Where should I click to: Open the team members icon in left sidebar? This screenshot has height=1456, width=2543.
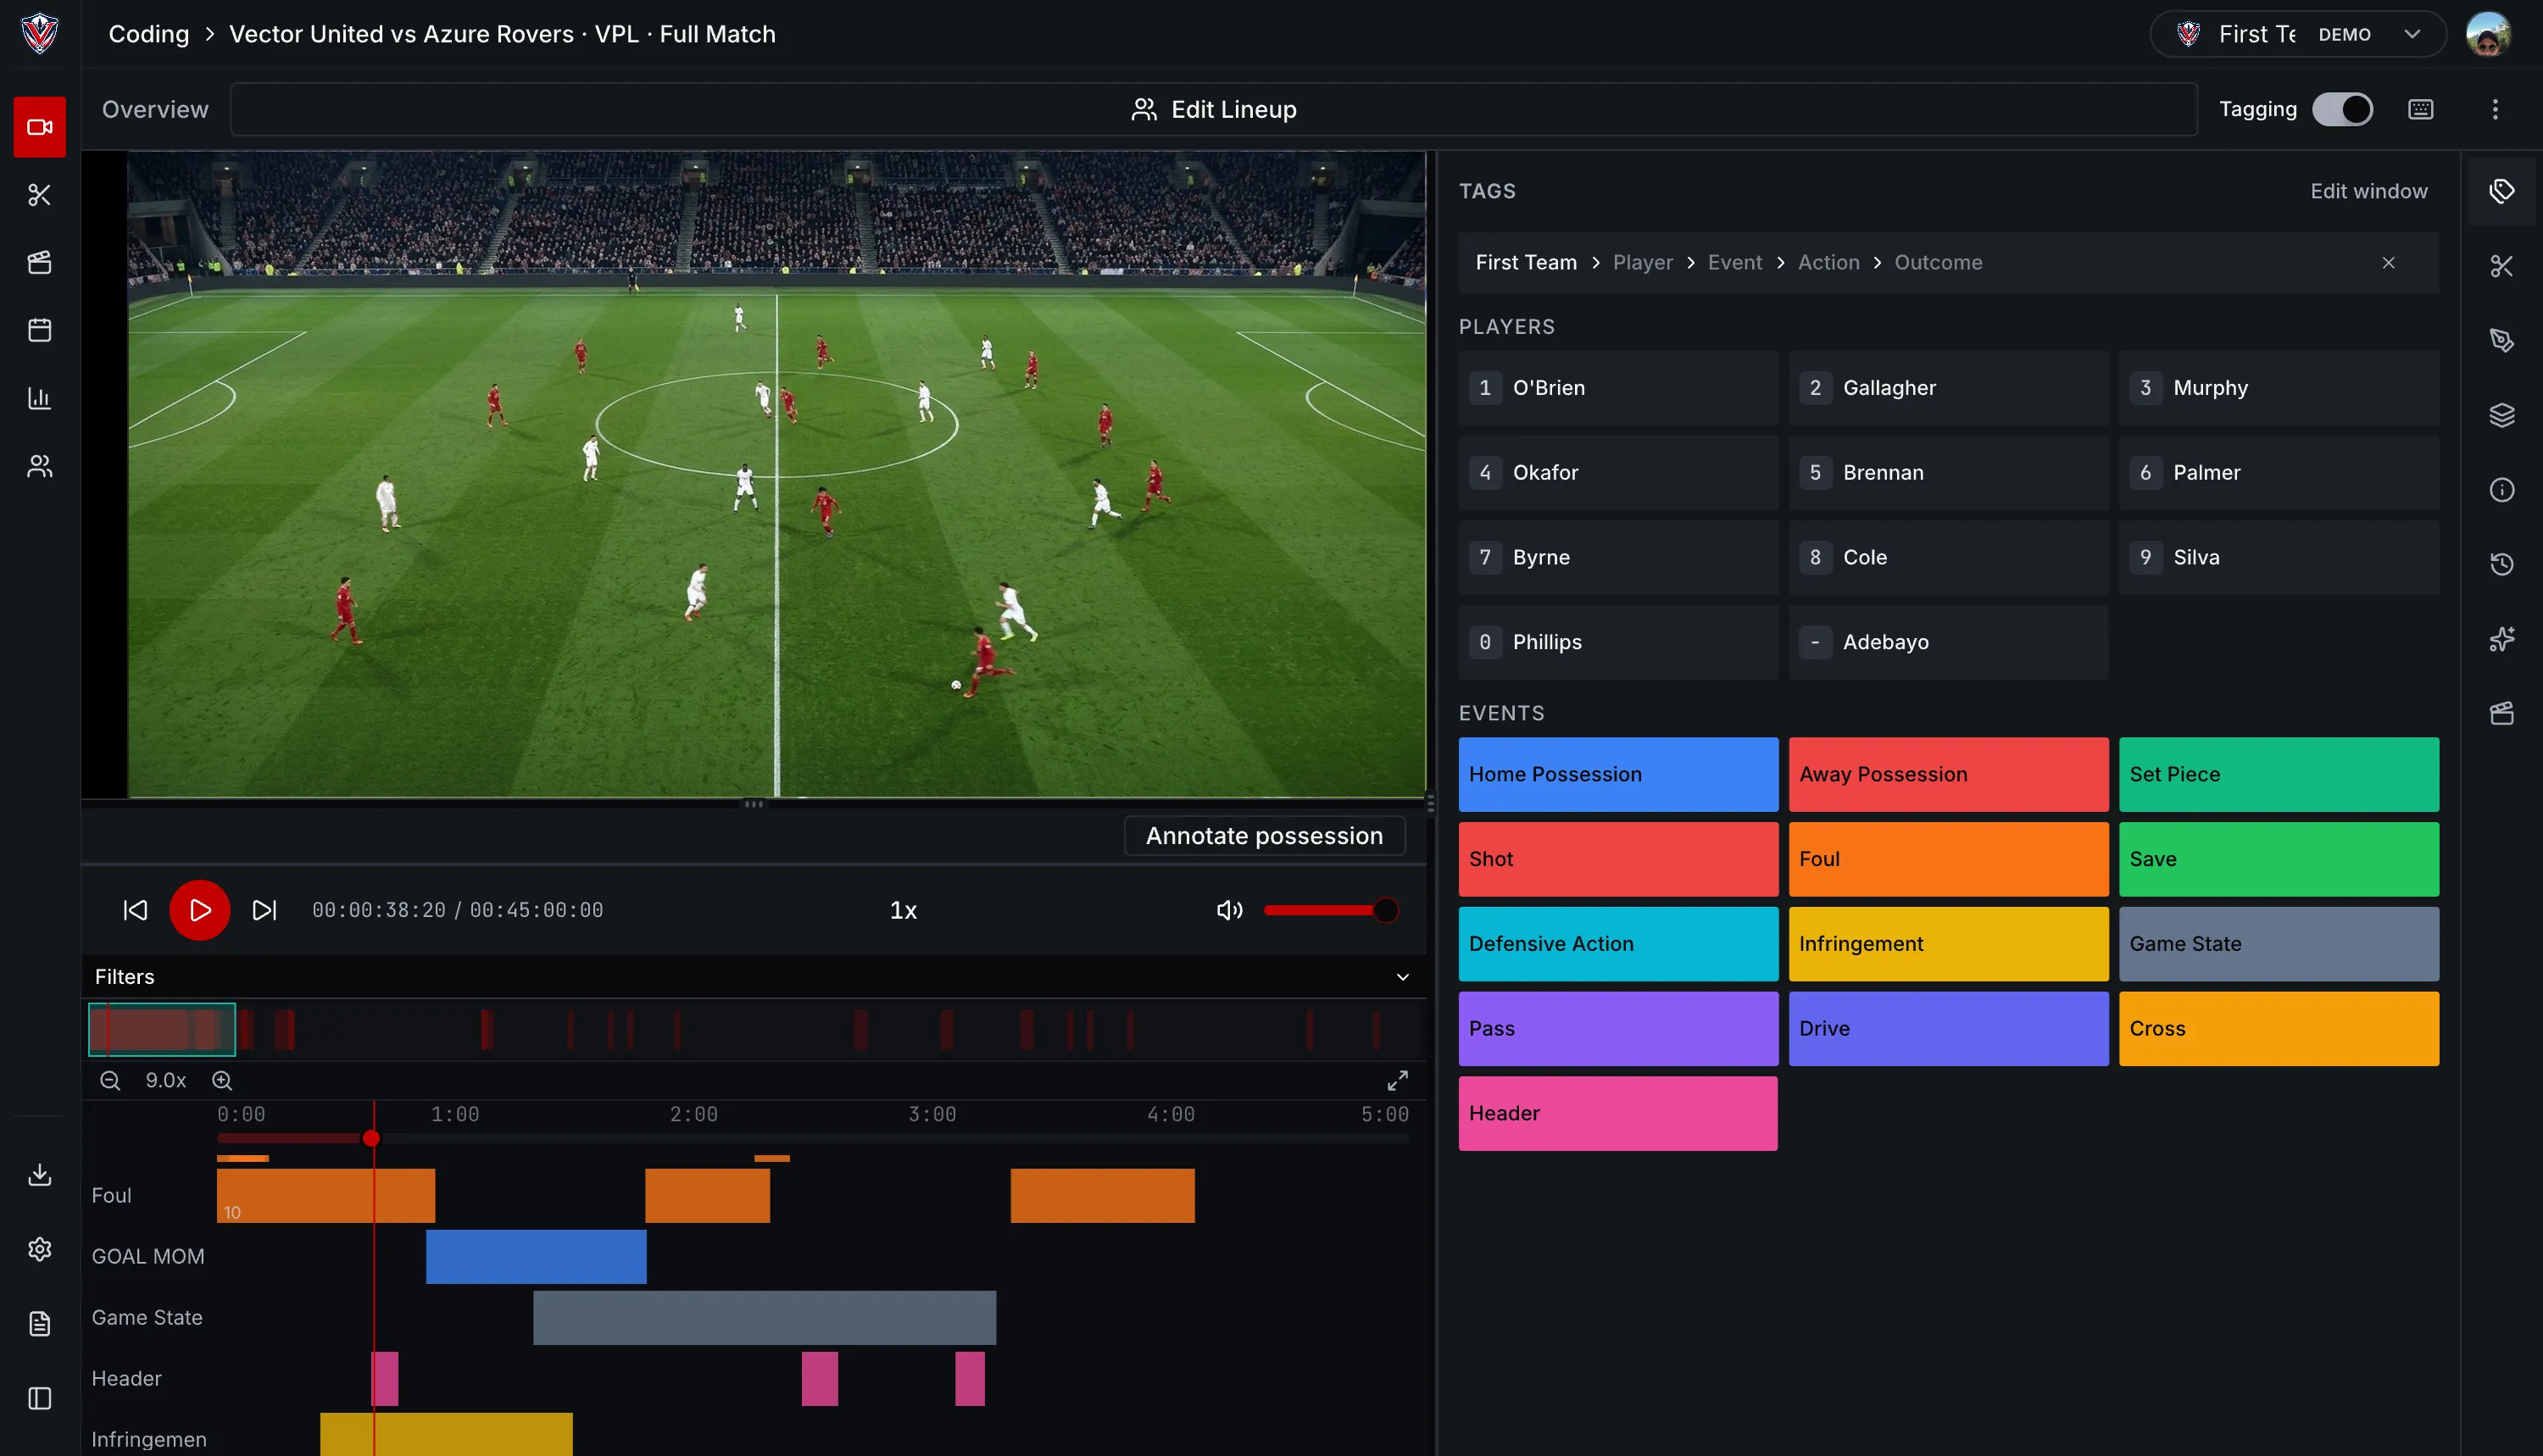tap(40, 467)
